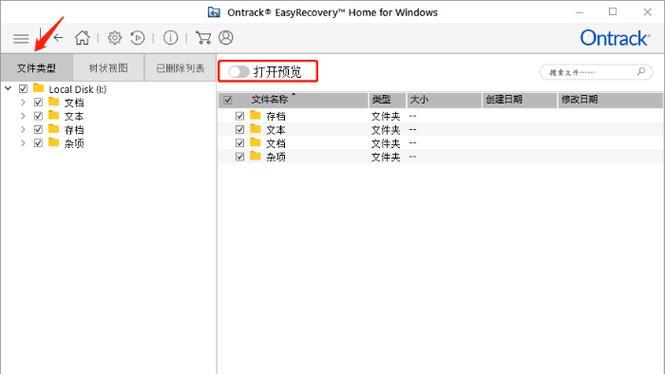This screenshot has width=665, height=374.
Task: Select Local Disk (I:) in tree
Action: [x=78, y=89]
